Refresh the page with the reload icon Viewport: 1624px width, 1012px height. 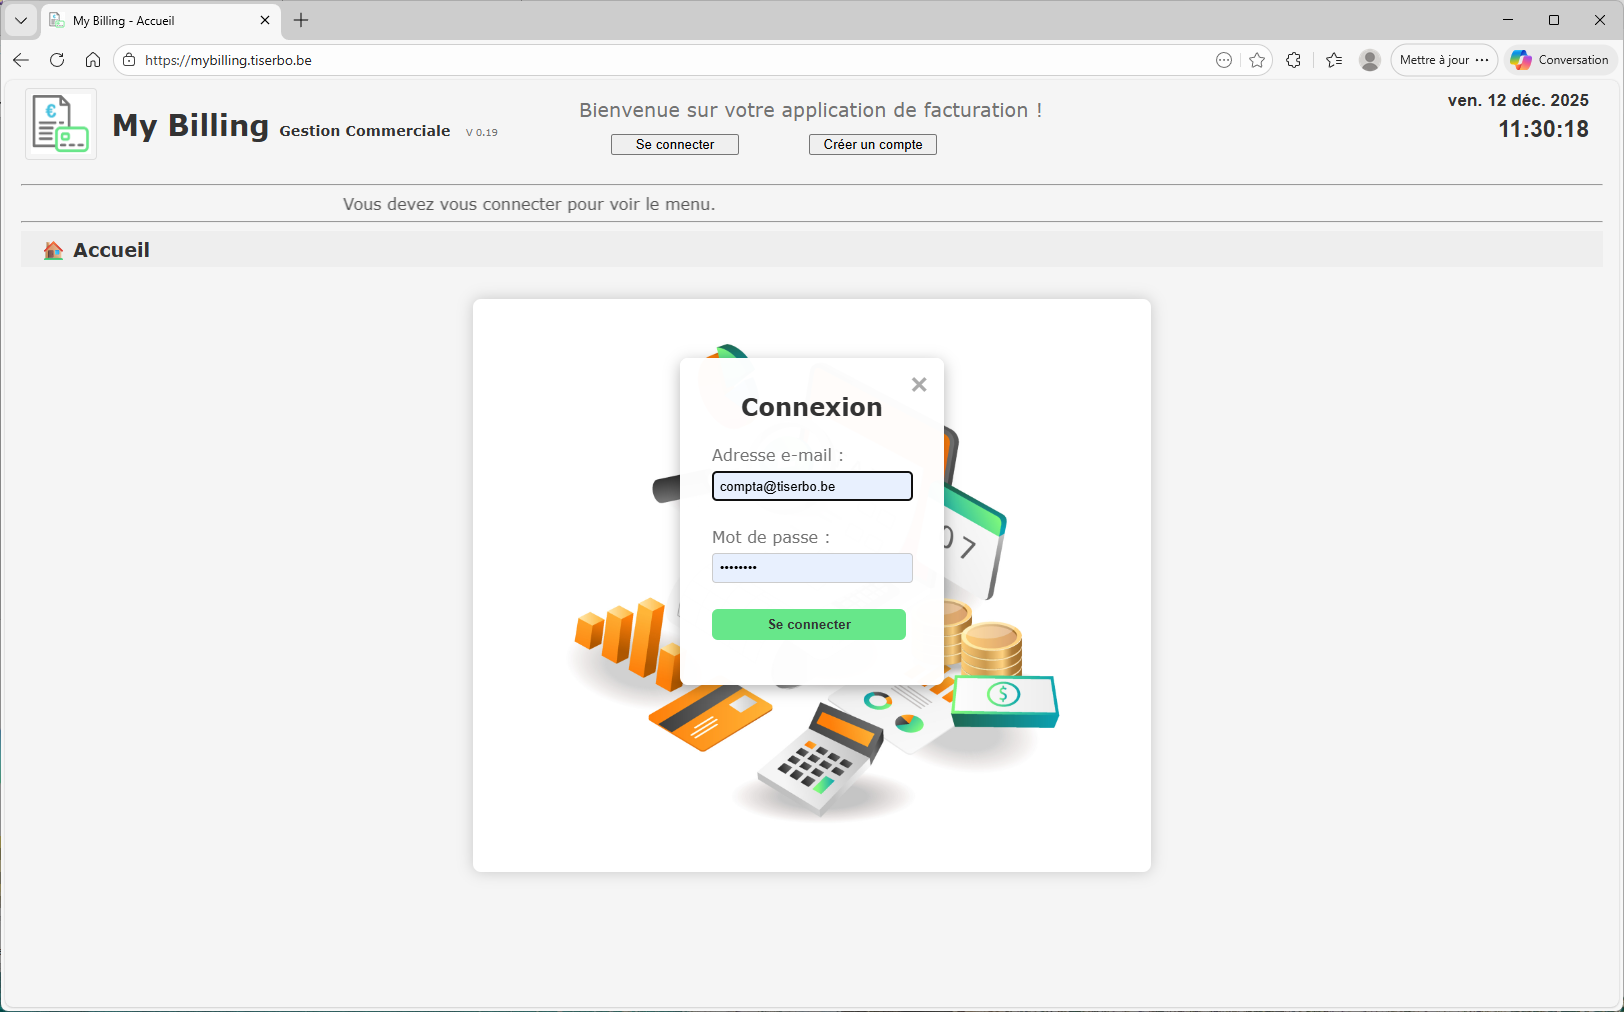tap(57, 60)
